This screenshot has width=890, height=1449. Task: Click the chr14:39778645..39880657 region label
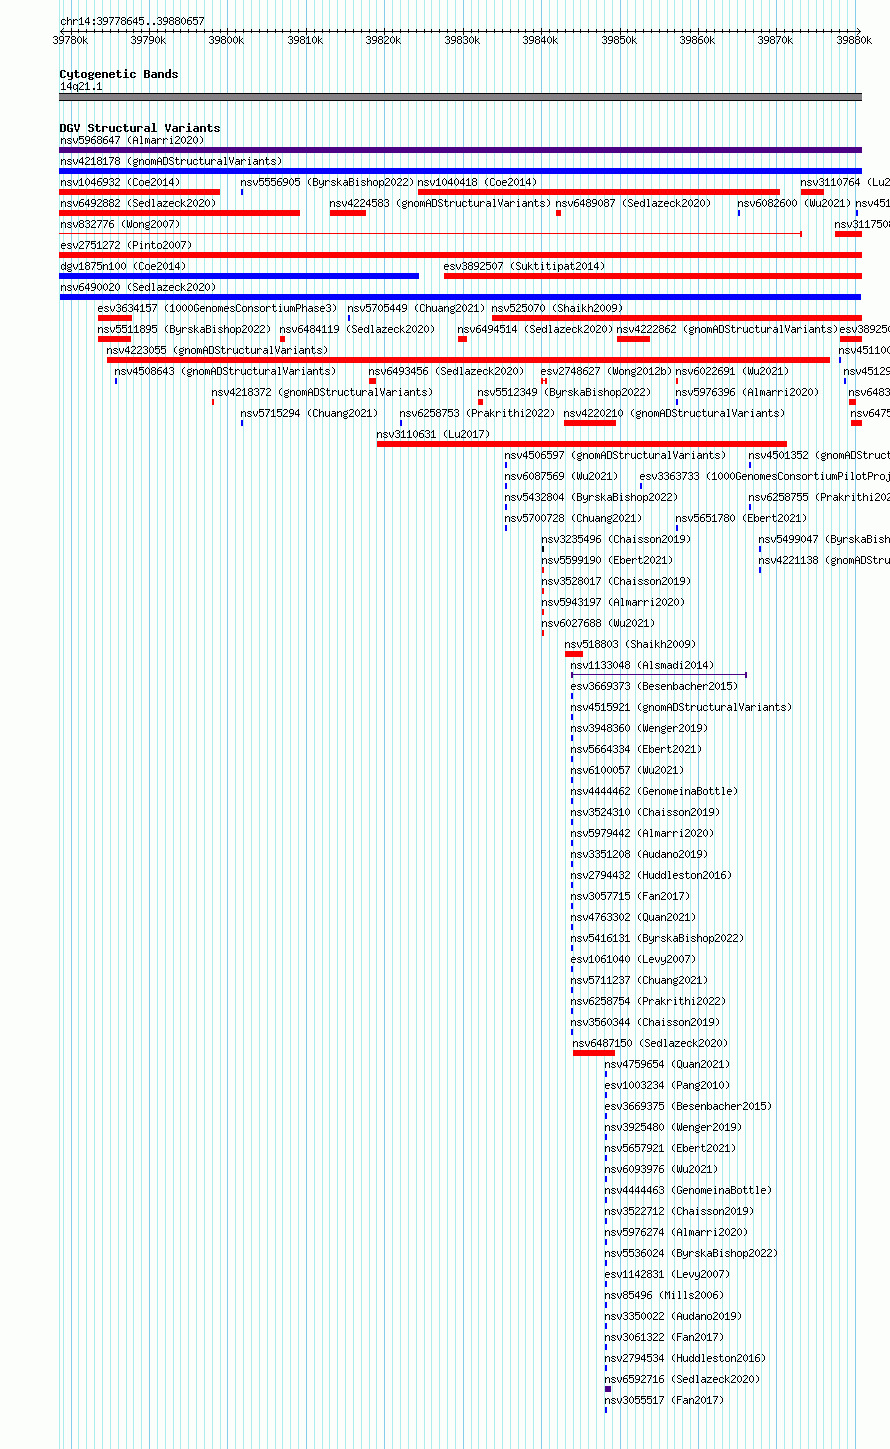132,21
